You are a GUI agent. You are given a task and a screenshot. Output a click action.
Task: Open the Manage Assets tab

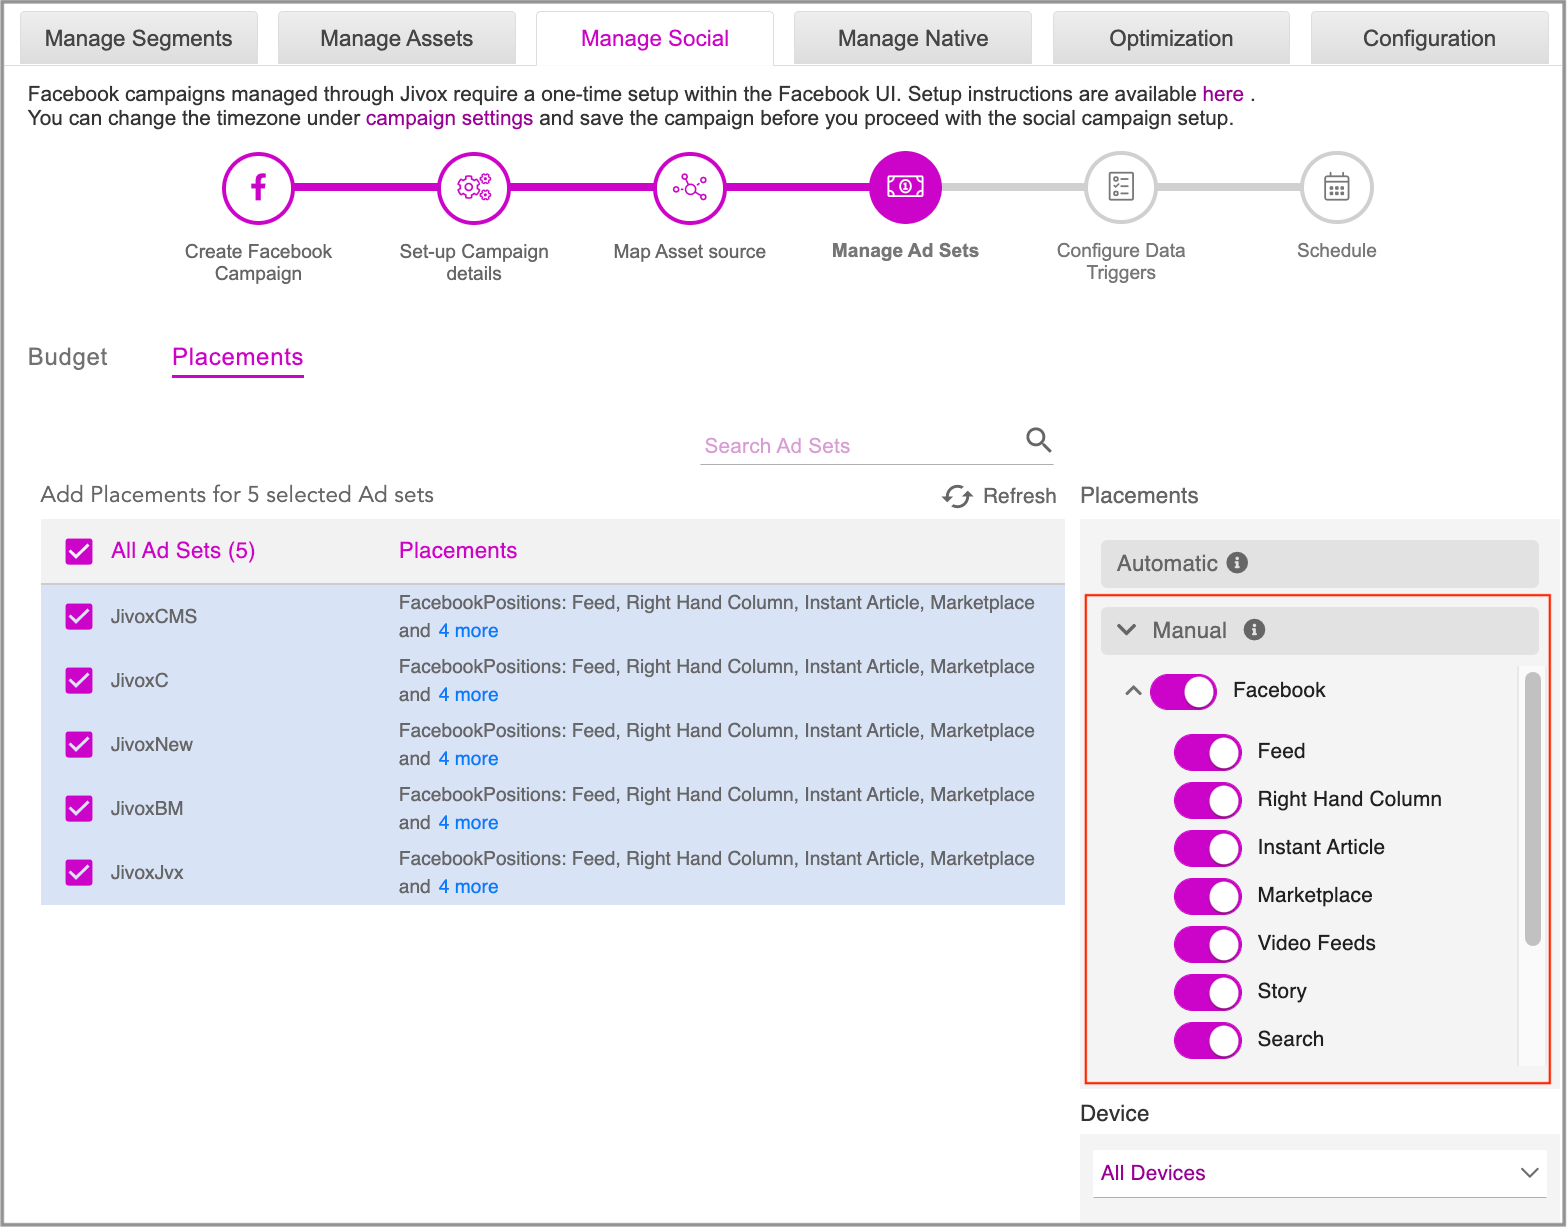(x=397, y=39)
